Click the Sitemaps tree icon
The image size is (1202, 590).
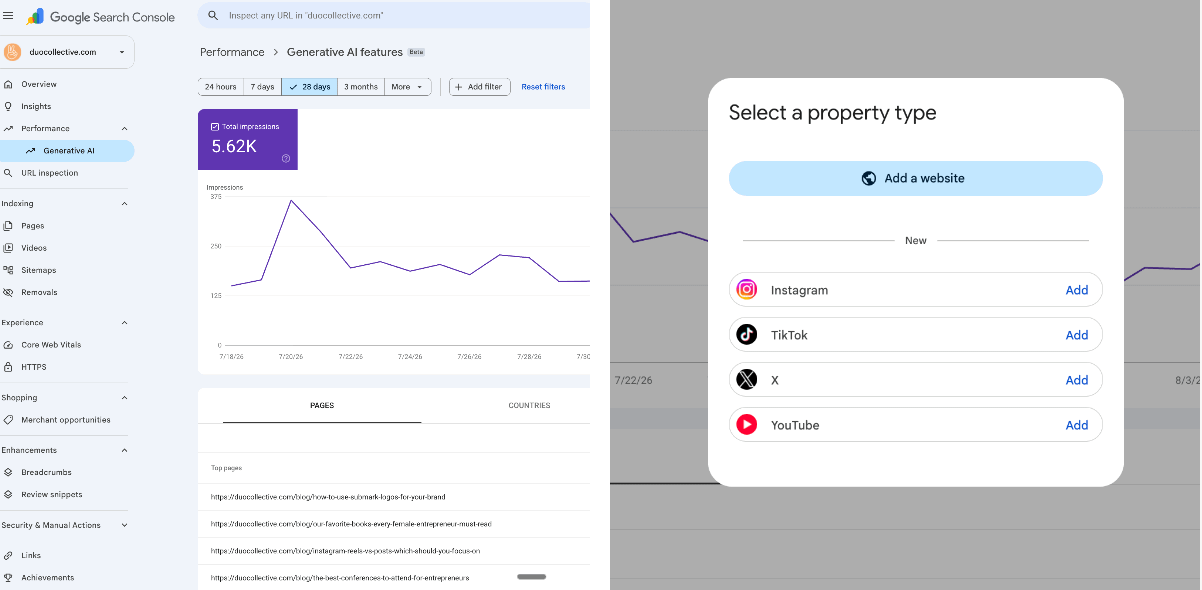pos(8,270)
